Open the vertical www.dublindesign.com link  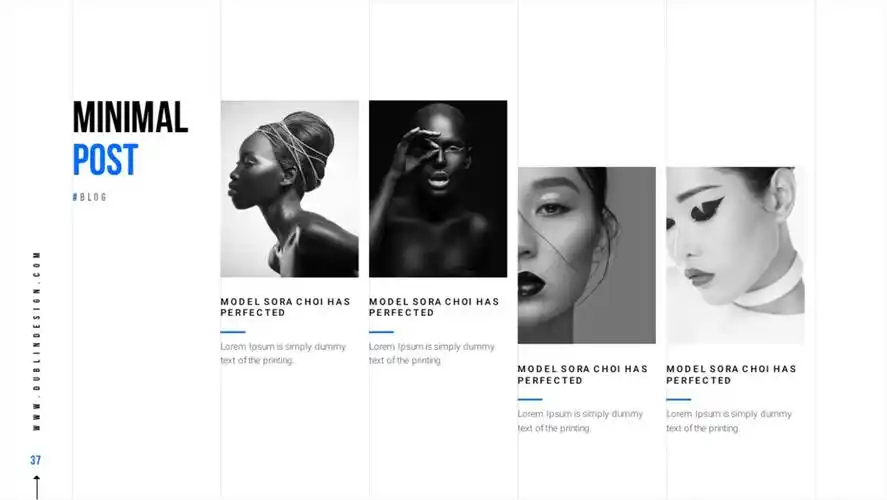pos(37,341)
